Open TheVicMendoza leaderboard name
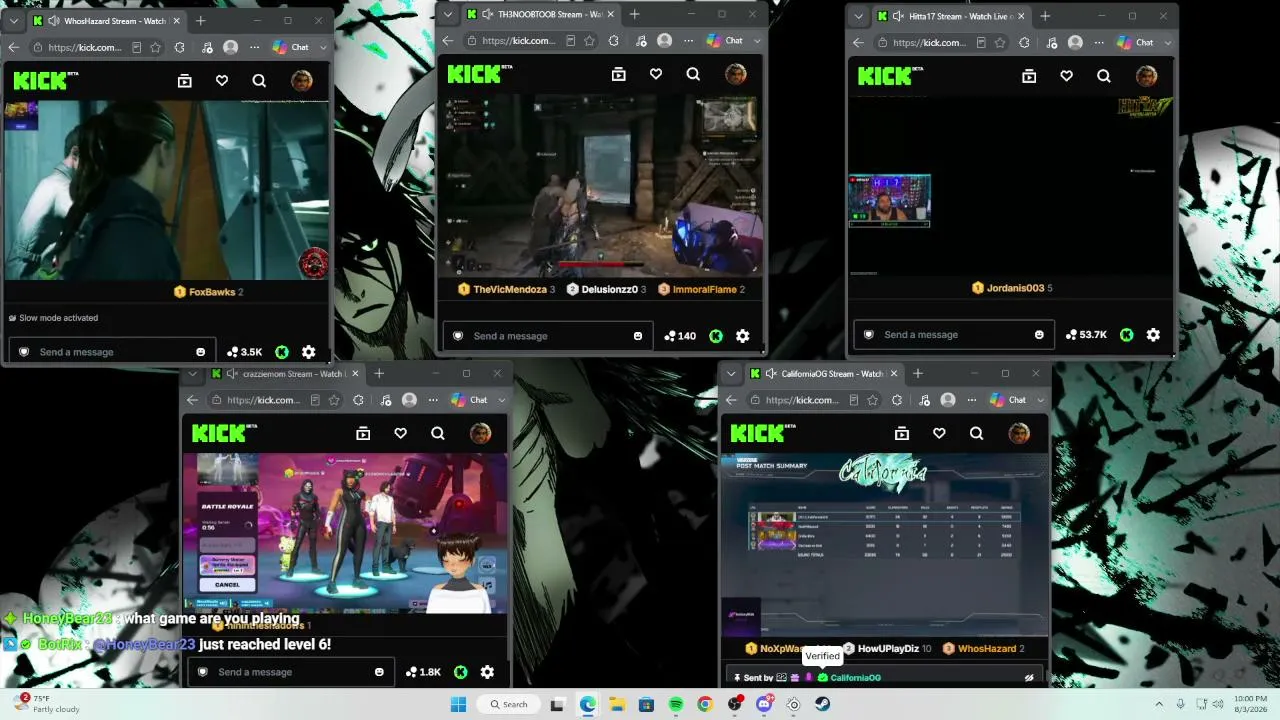The image size is (1280, 720). pos(510,289)
